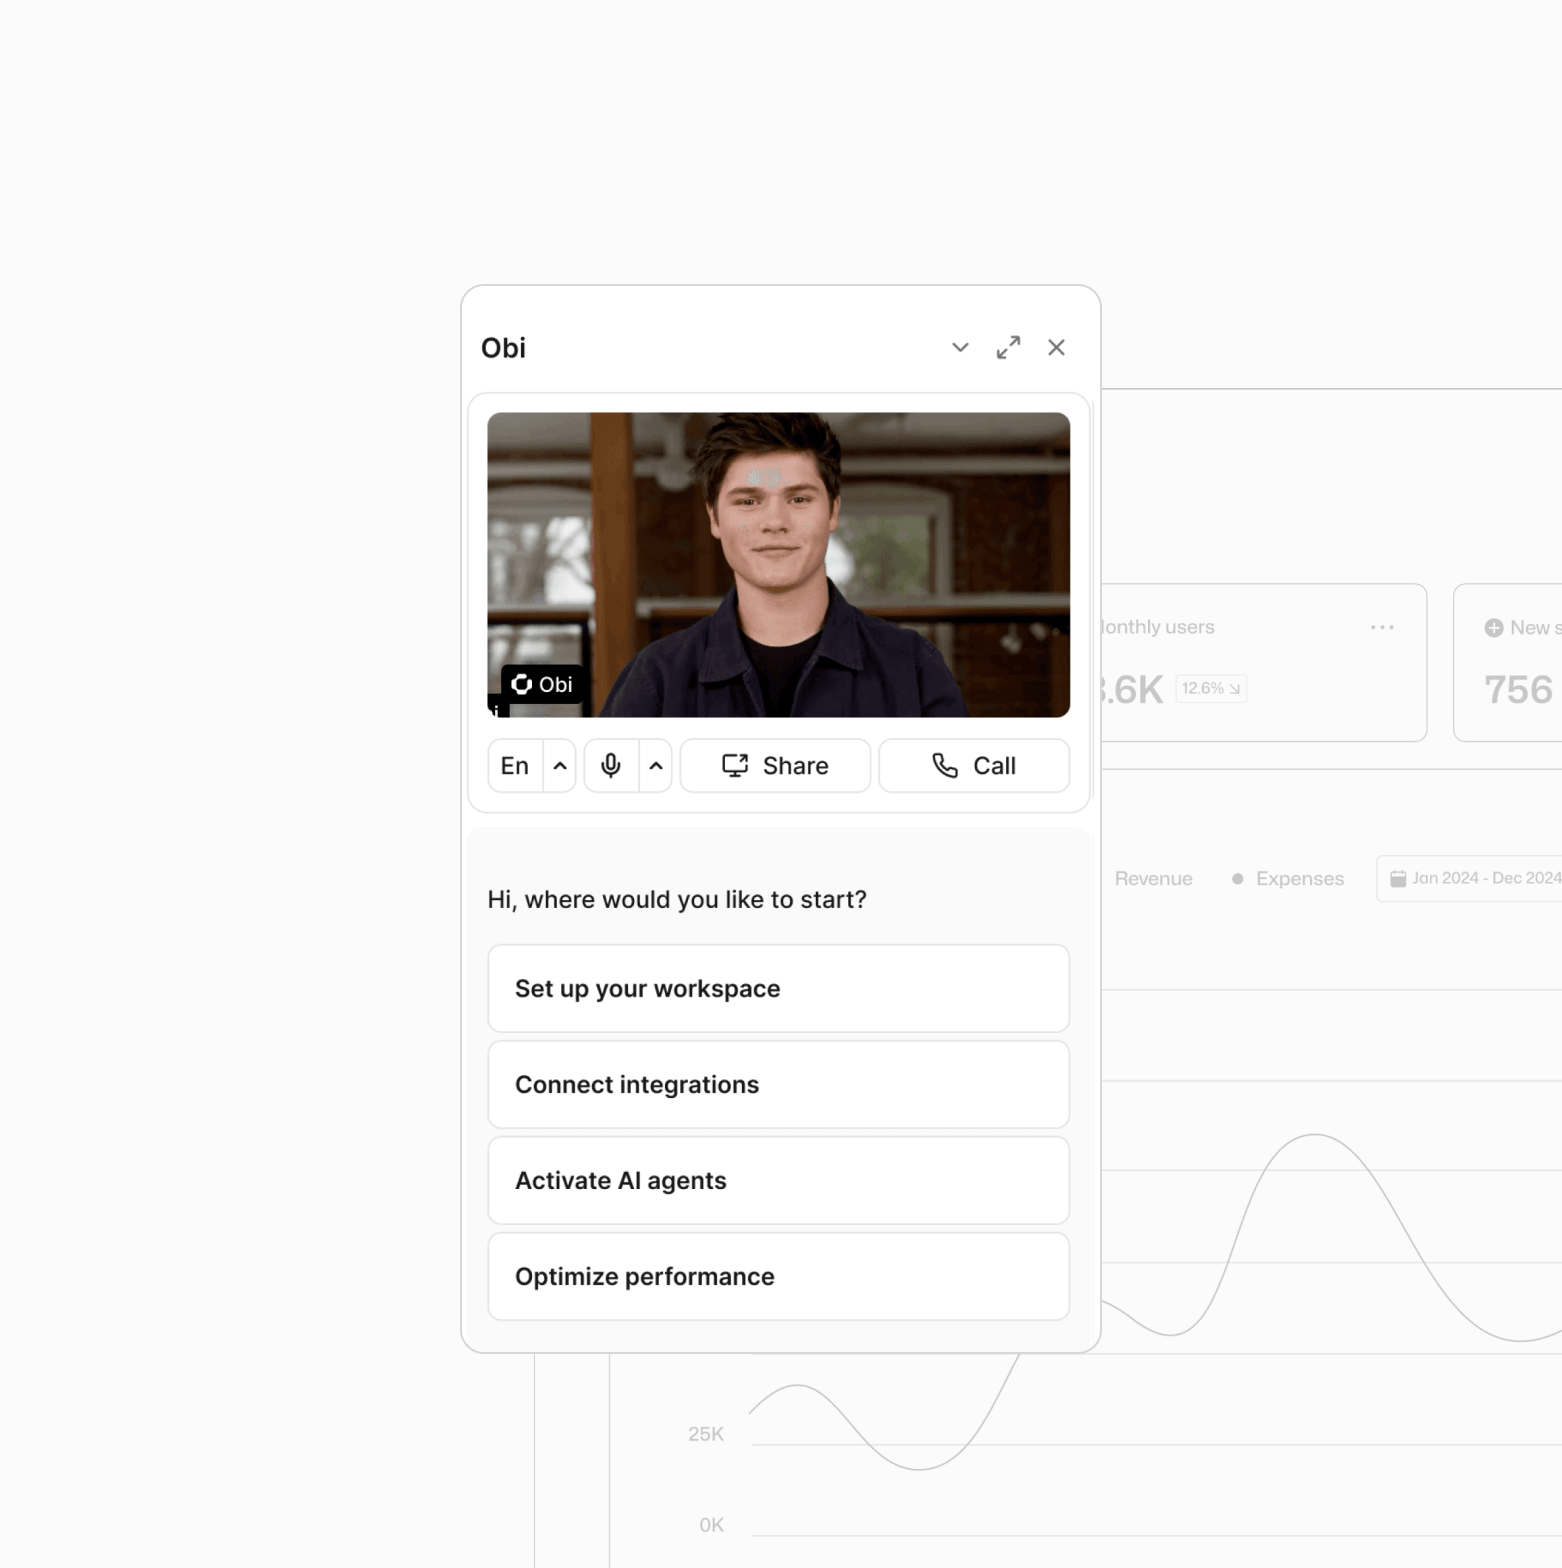
Task: Click the Obi video avatar thumbnail
Action: 778,565
